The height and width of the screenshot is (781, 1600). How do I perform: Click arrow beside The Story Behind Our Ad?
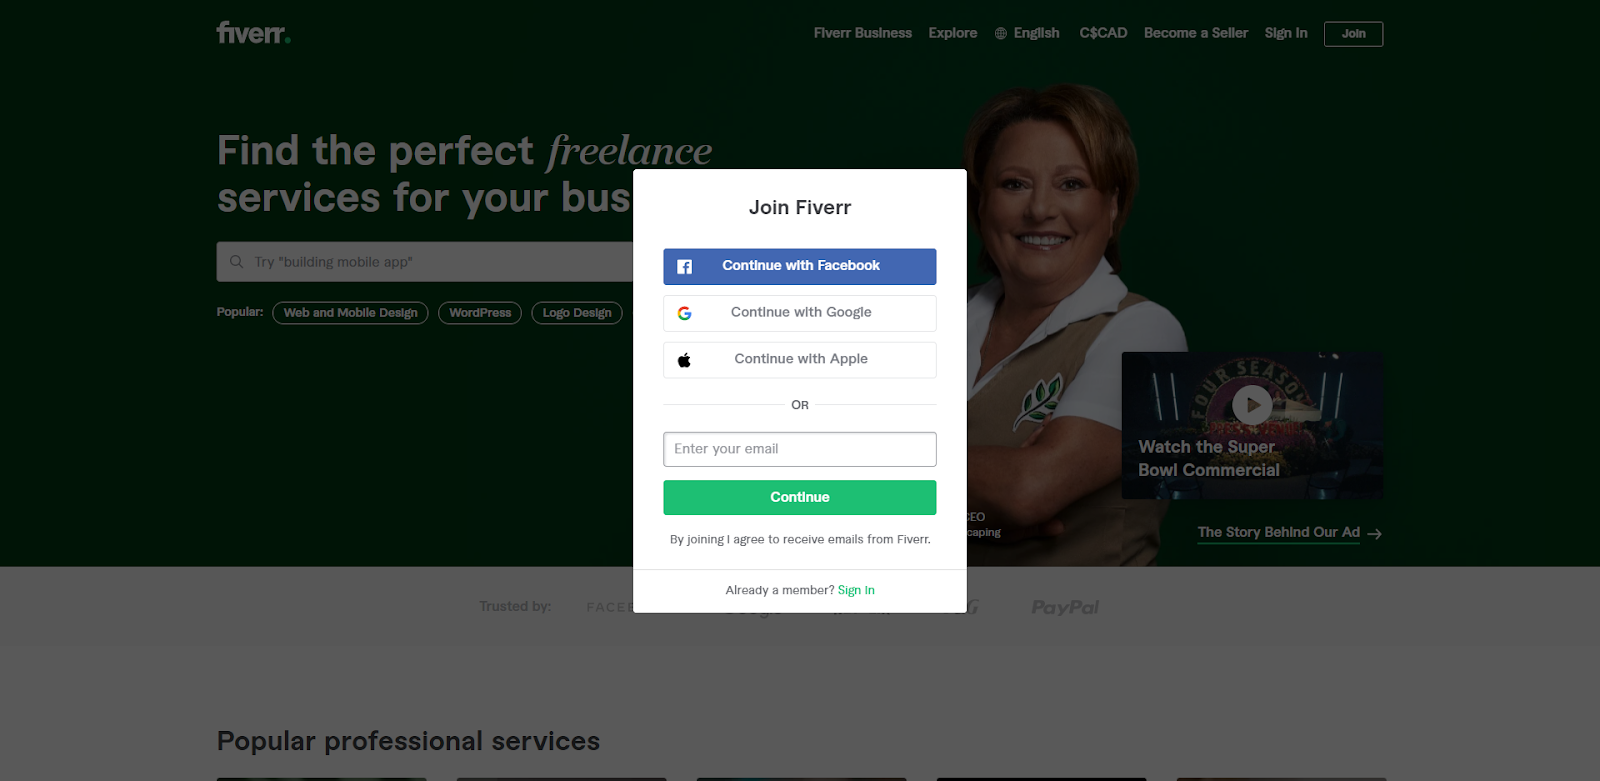(x=1375, y=534)
